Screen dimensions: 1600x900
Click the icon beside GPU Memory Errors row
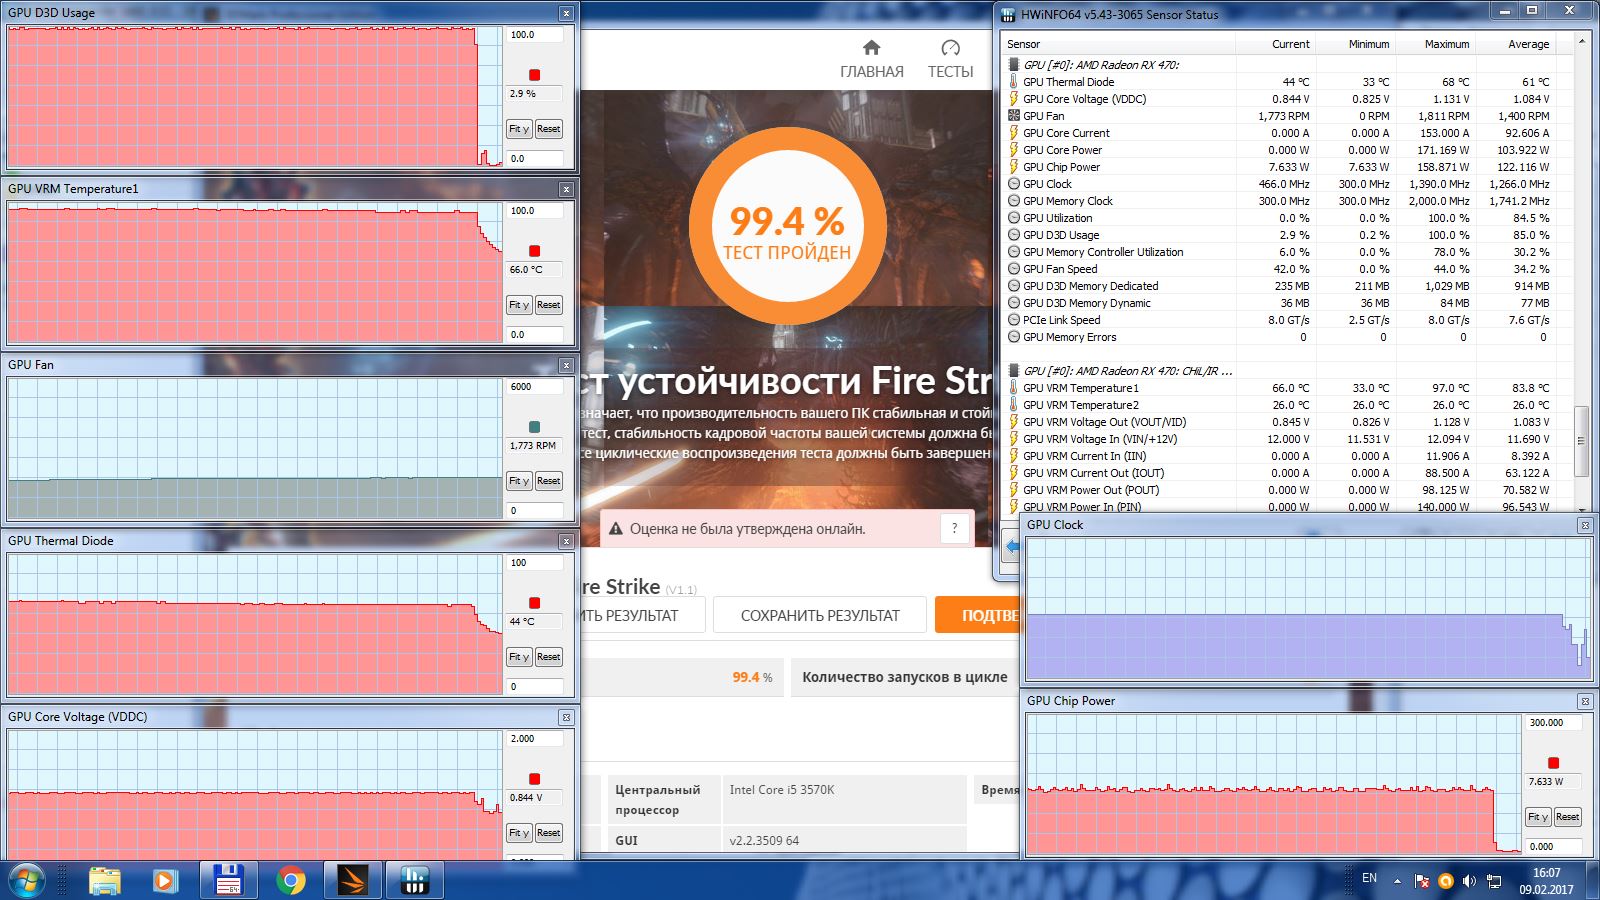1013,337
